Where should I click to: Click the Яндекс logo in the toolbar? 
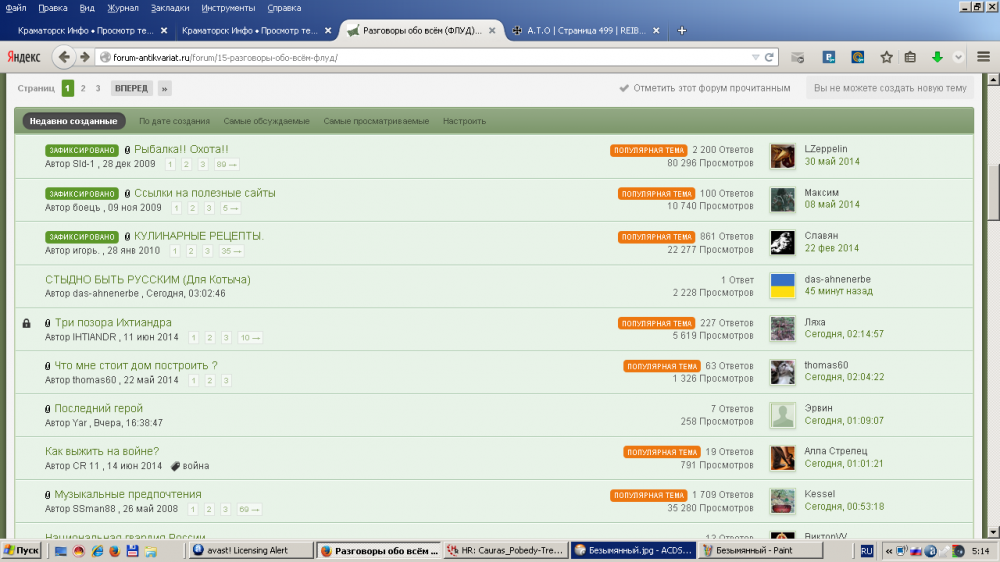click(24, 57)
